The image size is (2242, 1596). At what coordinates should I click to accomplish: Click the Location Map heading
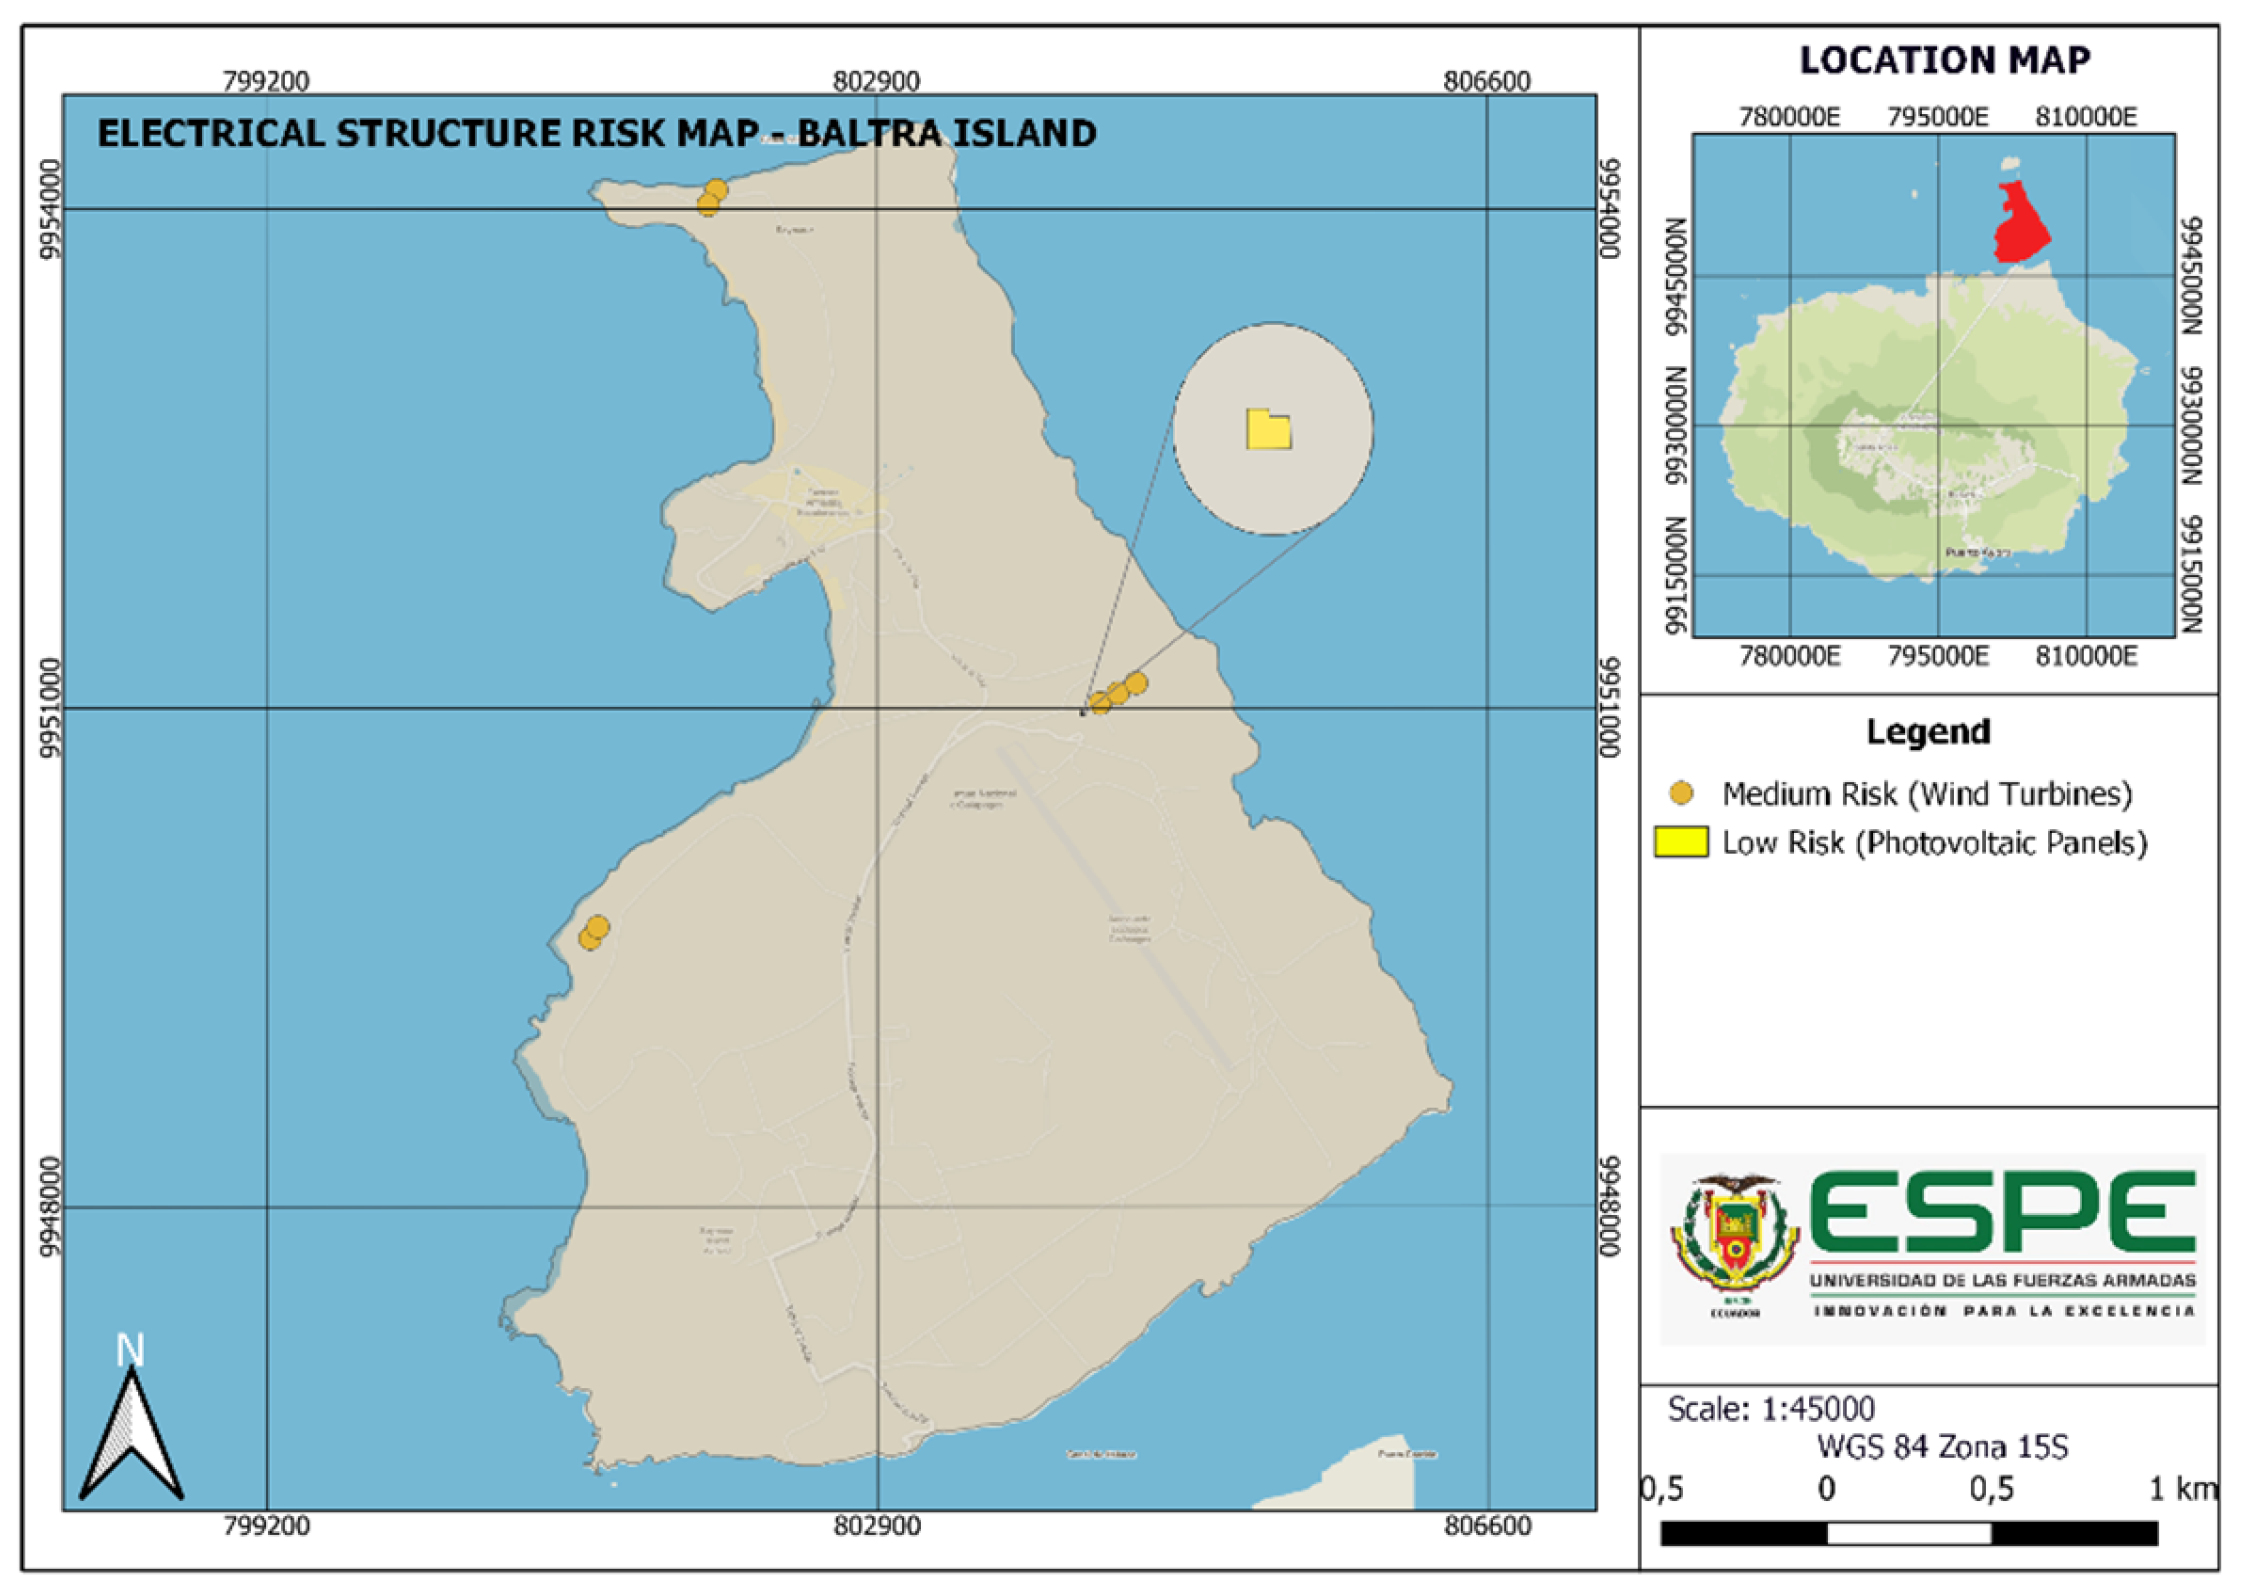tap(1944, 60)
